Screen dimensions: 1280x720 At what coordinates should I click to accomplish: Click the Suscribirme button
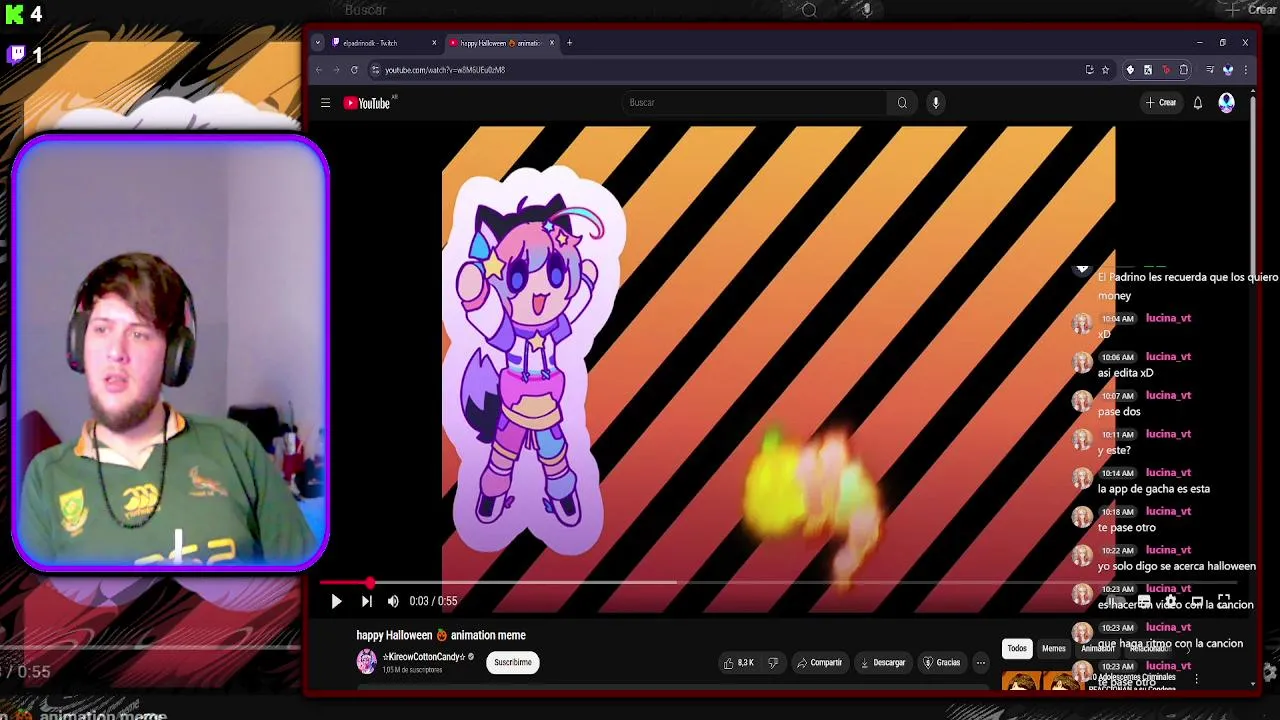click(513, 662)
